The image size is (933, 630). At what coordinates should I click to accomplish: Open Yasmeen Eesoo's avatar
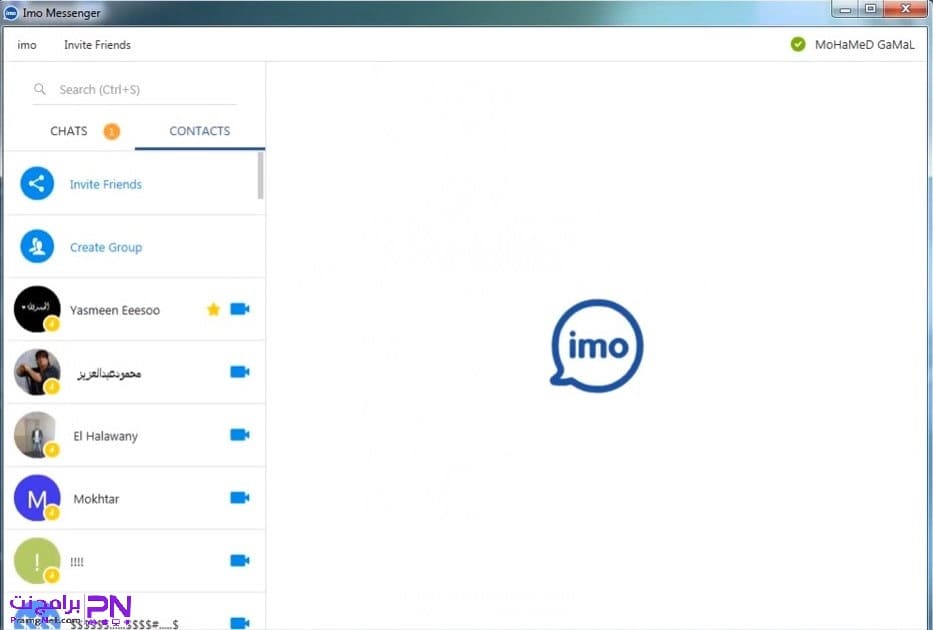(x=37, y=309)
